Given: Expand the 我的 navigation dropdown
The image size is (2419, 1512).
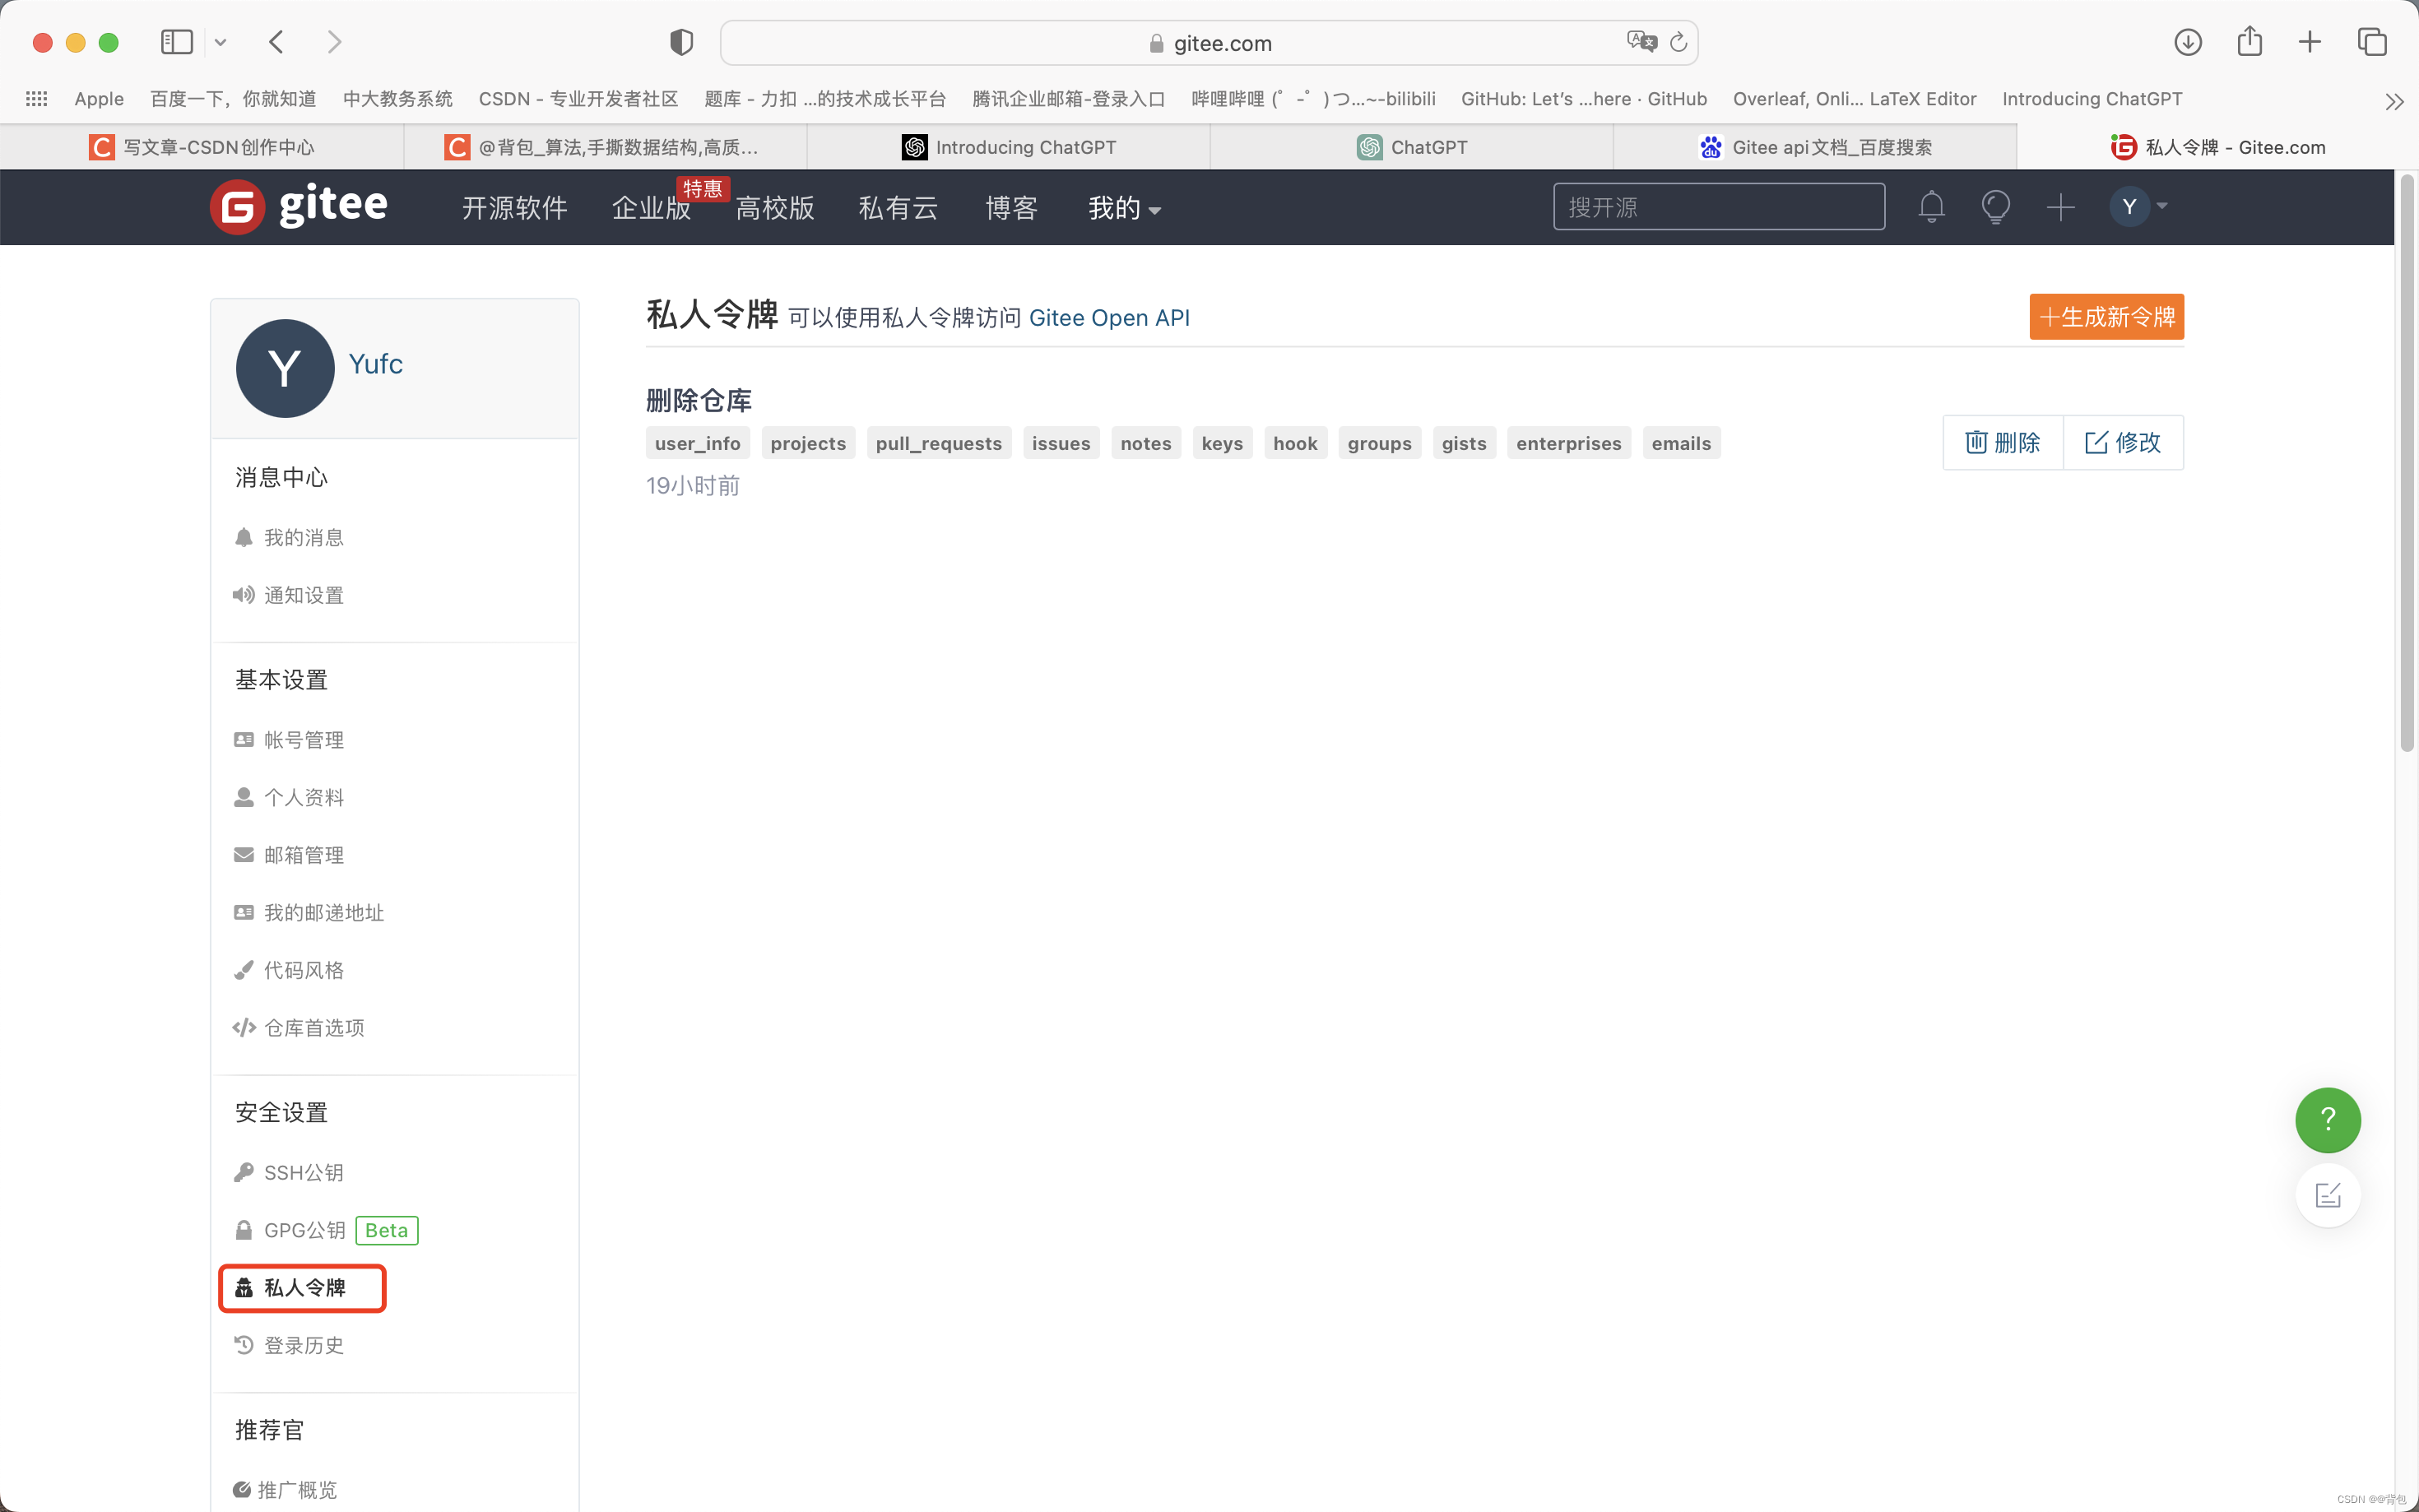Looking at the screenshot, I should point(1122,208).
